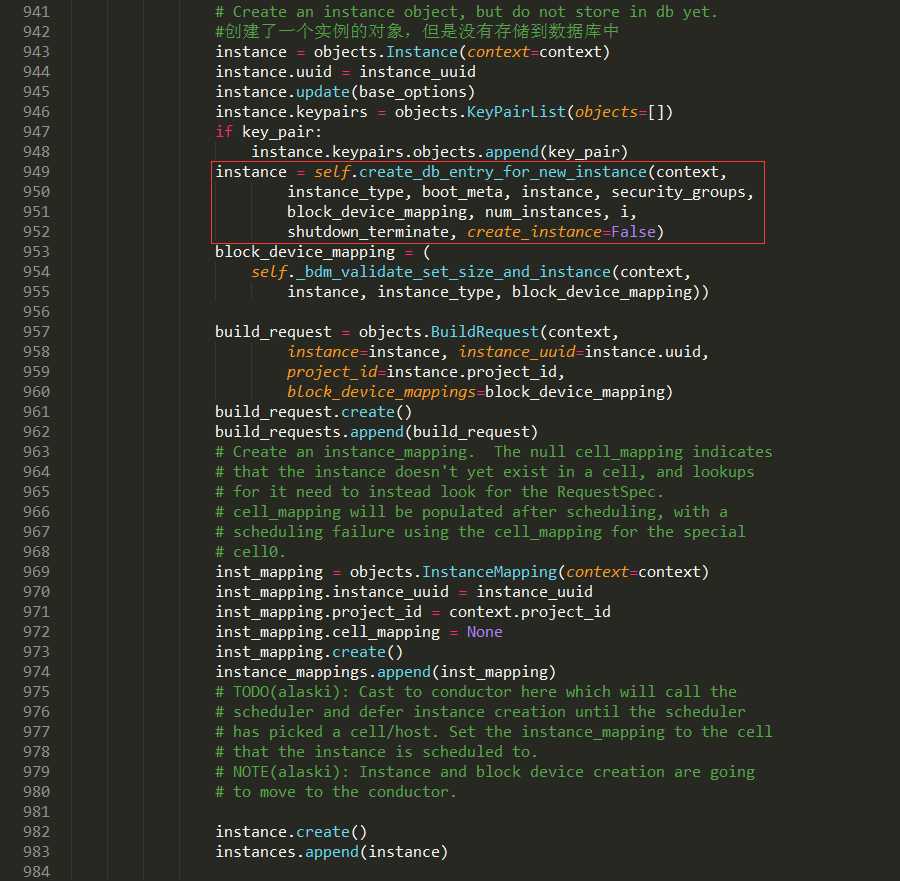Screen dimensions: 900x881
Task: Click 'num_instances' argument on line 951
Action: point(543,212)
